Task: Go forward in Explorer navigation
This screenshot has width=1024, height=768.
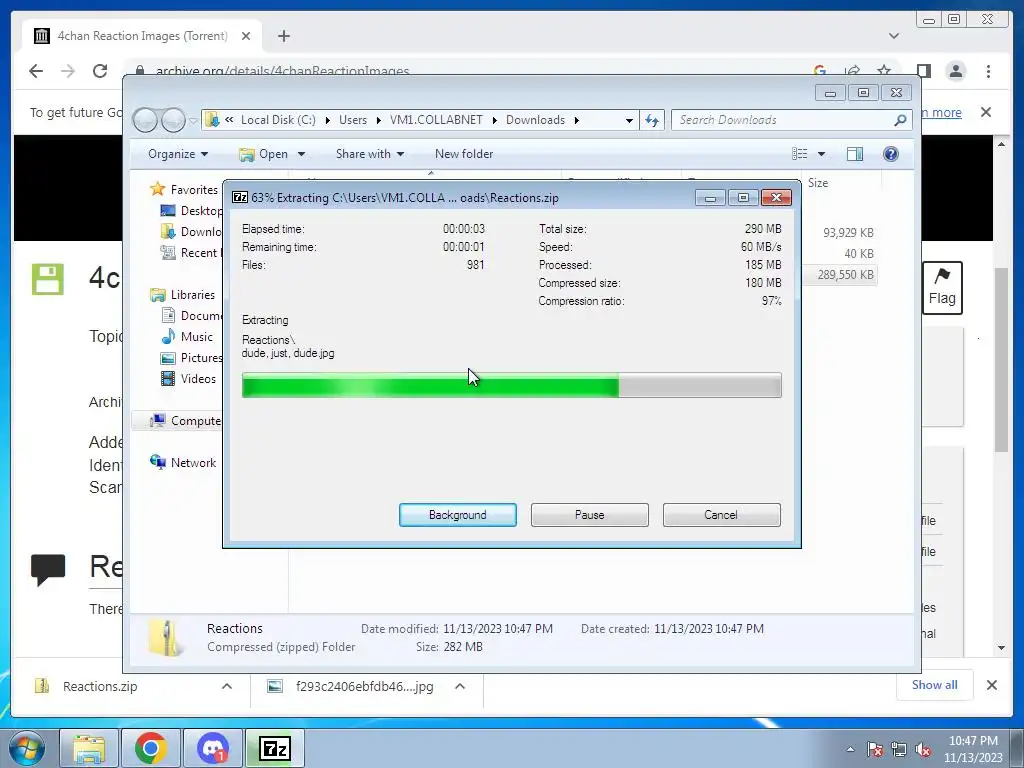Action: [x=173, y=120]
